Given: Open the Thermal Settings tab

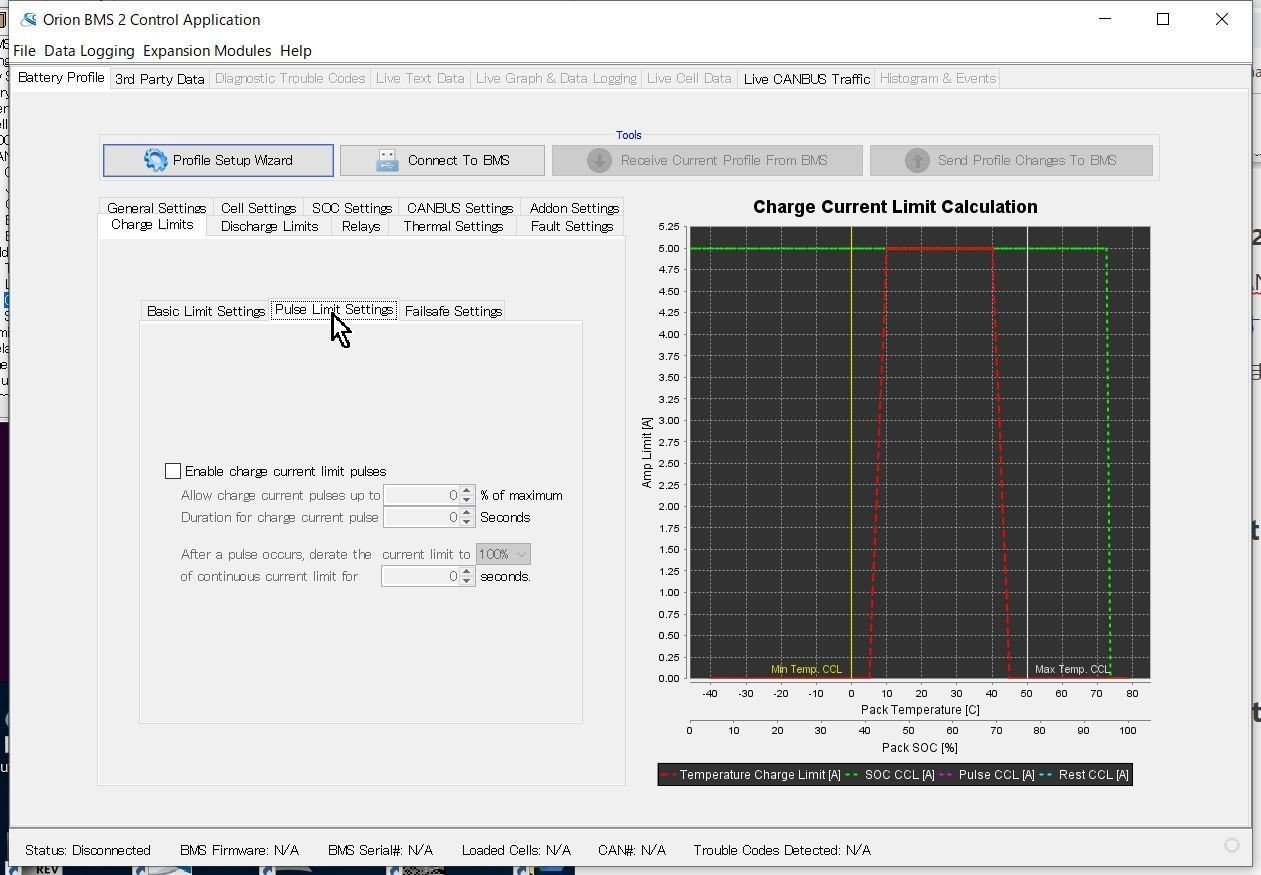Looking at the screenshot, I should [x=453, y=226].
